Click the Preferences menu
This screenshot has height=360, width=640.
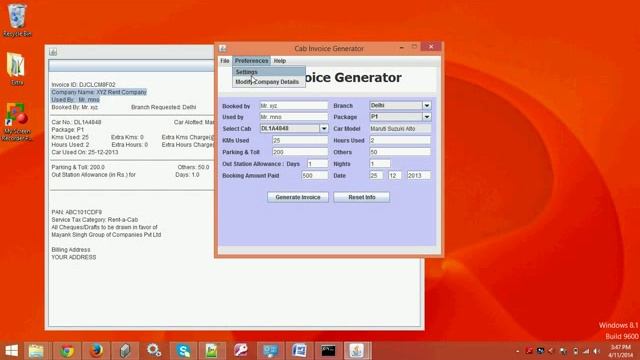251,61
